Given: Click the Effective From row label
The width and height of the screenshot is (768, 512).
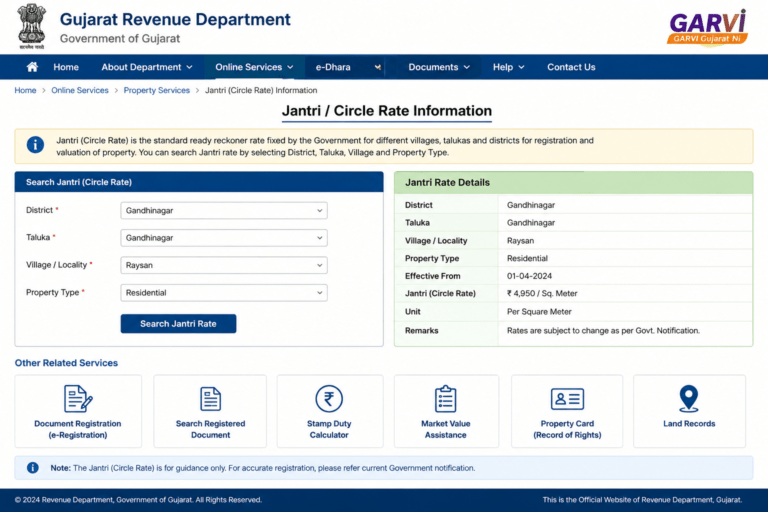Looking at the screenshot, I should 432,276.
